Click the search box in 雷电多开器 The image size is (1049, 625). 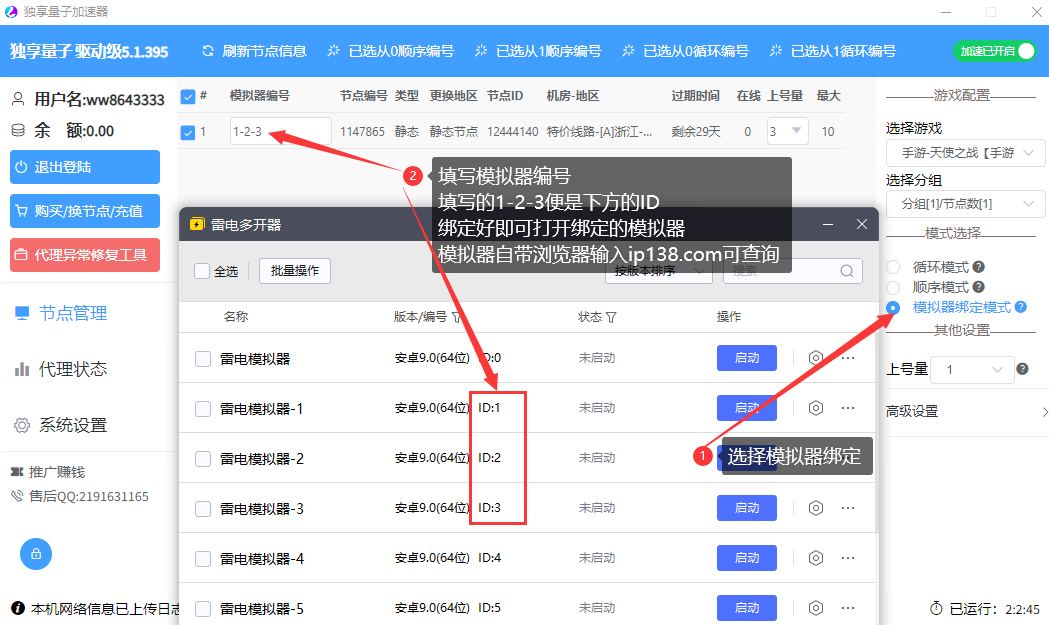tap(793, 271)
